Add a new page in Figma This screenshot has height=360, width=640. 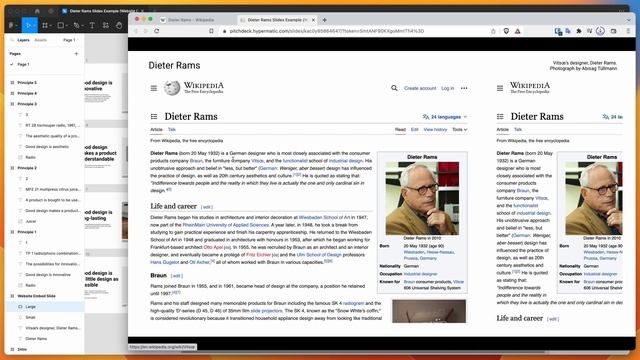coord(76,53)
